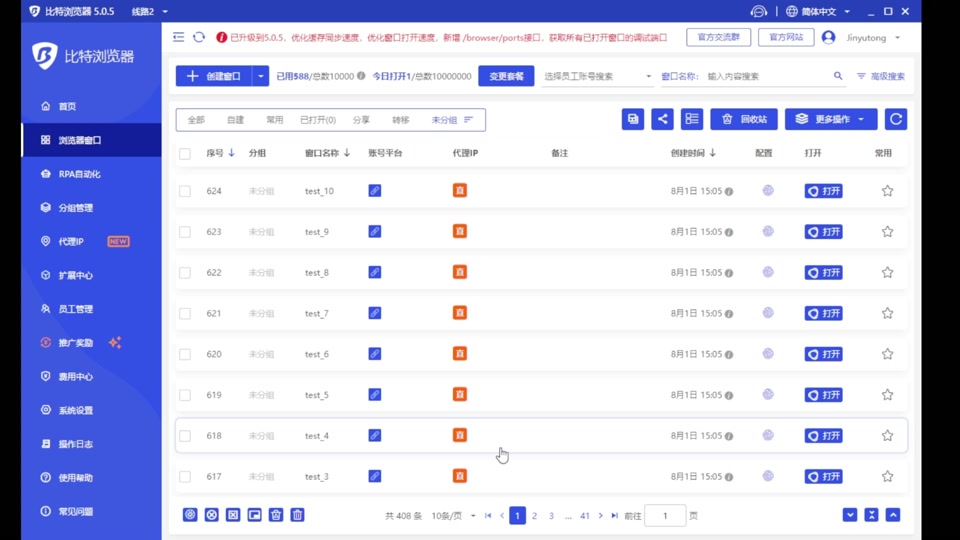Screen dimensions: 960x540
Task: Click the orange proxy icon for test_4
Action: (x=460, y=435)
